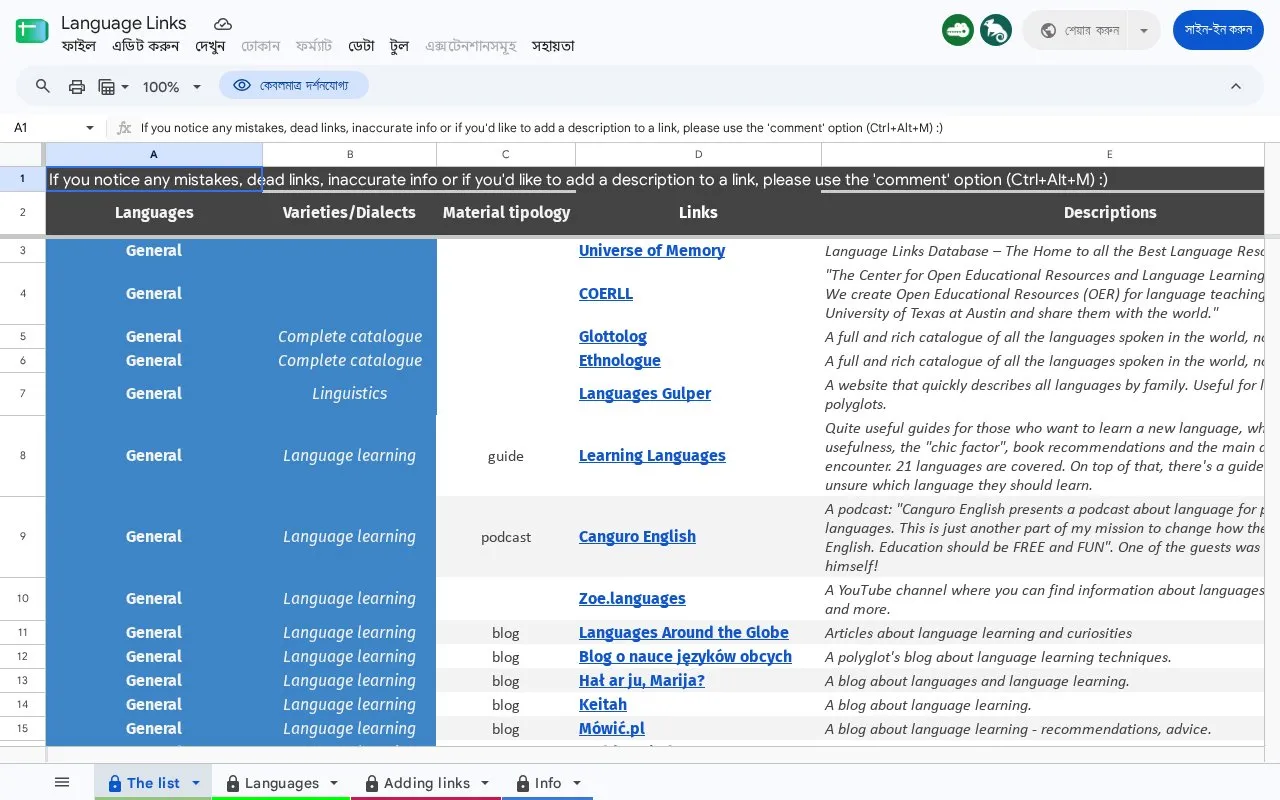Open the COERLL link
1280x800 pixels.
[606, 294]
